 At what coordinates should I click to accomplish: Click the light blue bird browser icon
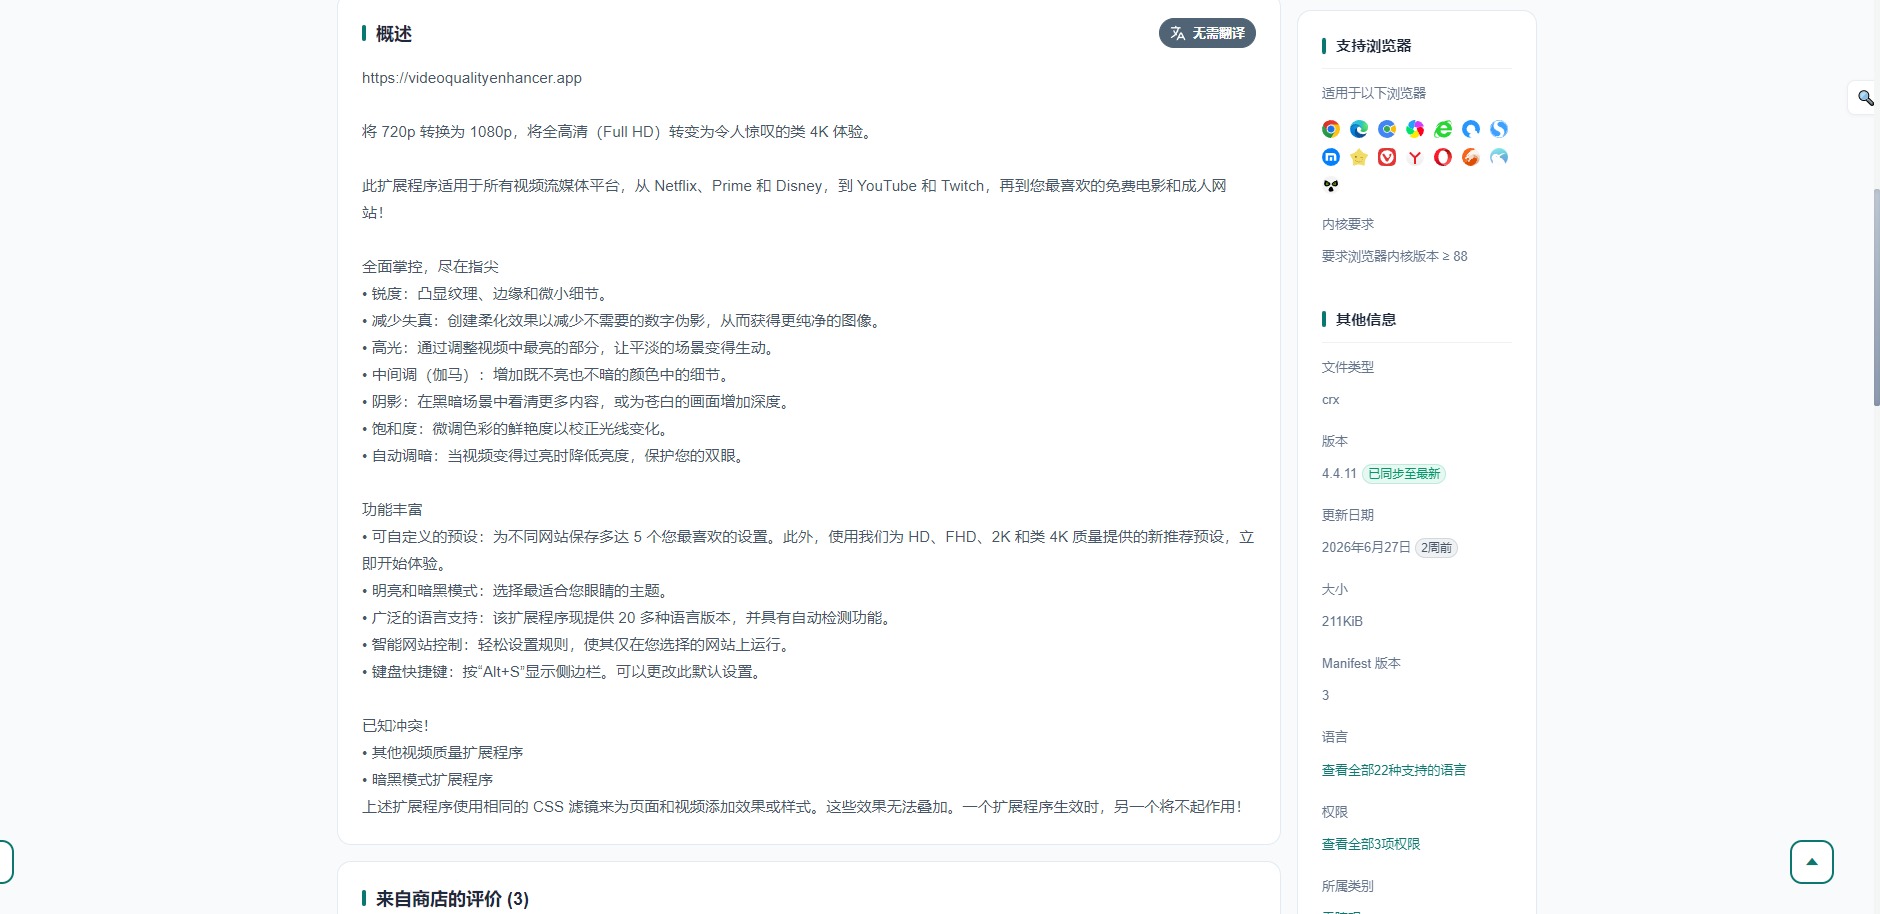[x=1499, y=157]
